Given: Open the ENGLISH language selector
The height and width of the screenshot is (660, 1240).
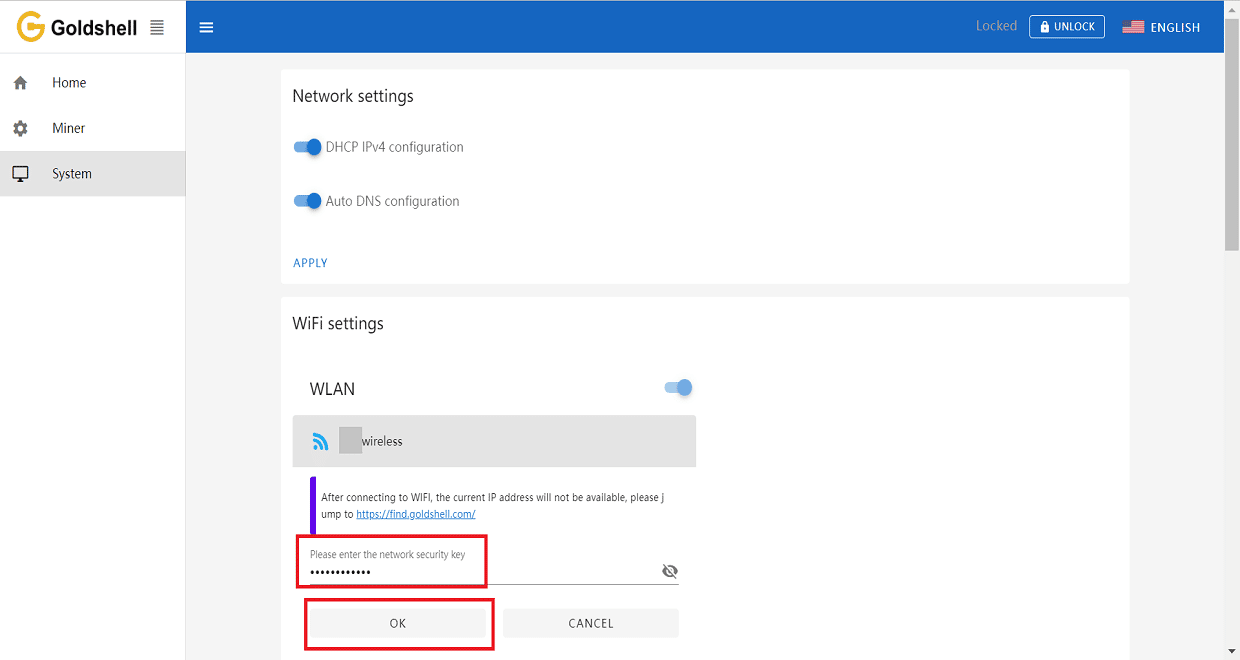Looking at the screenshot, I should pos(1161,27).
